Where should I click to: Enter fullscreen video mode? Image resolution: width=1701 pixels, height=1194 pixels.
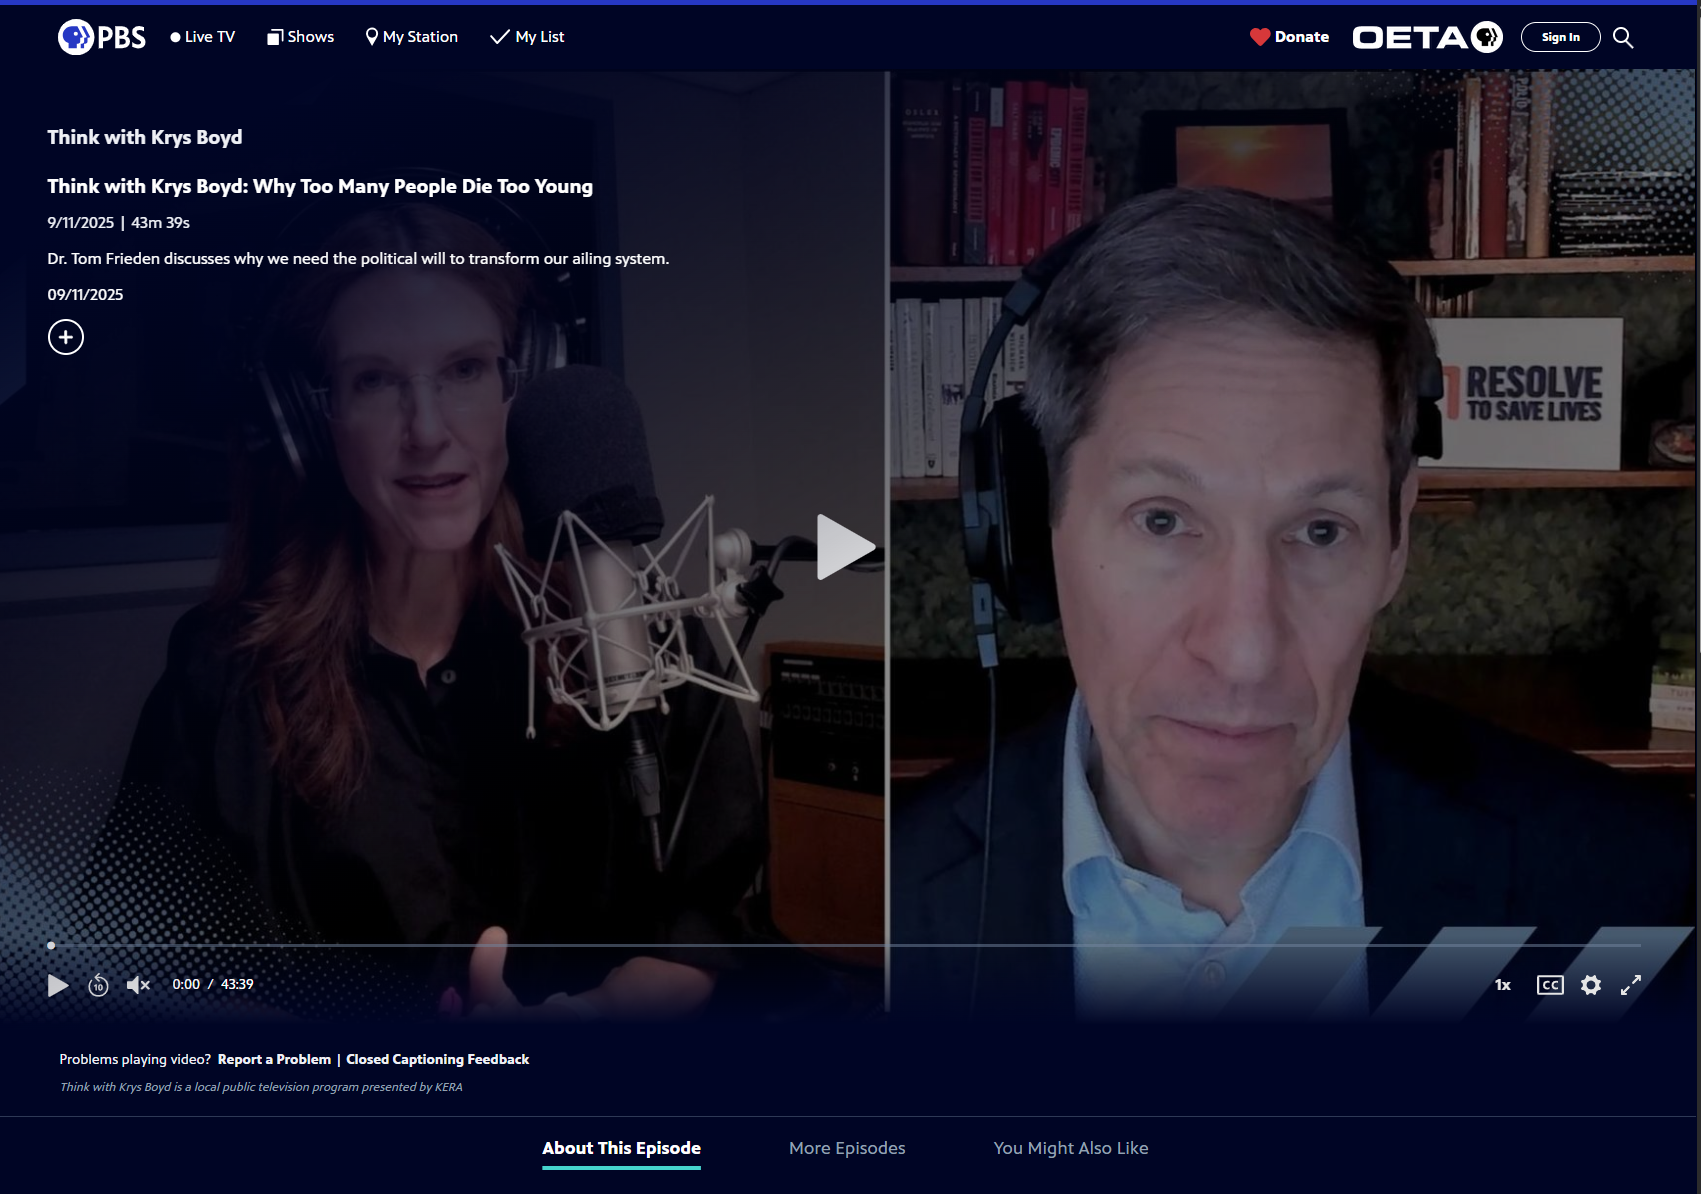1631,985
